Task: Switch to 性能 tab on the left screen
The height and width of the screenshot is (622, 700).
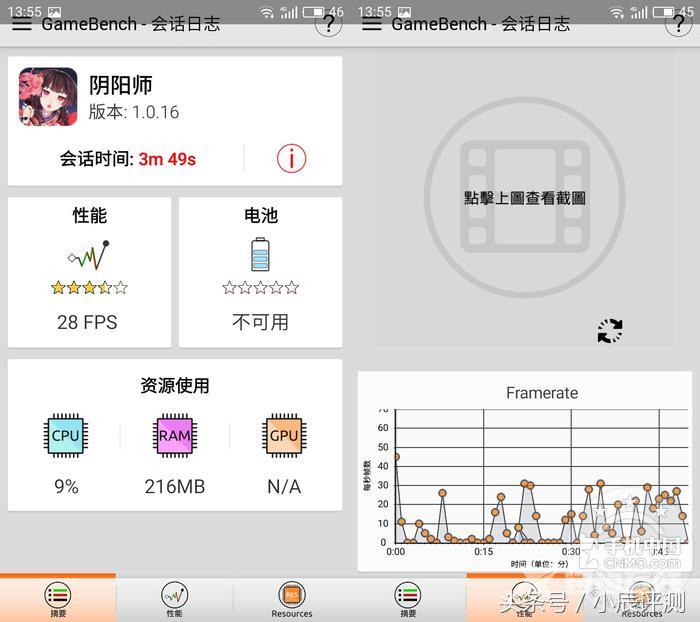Action: click(x=175, y=600)
